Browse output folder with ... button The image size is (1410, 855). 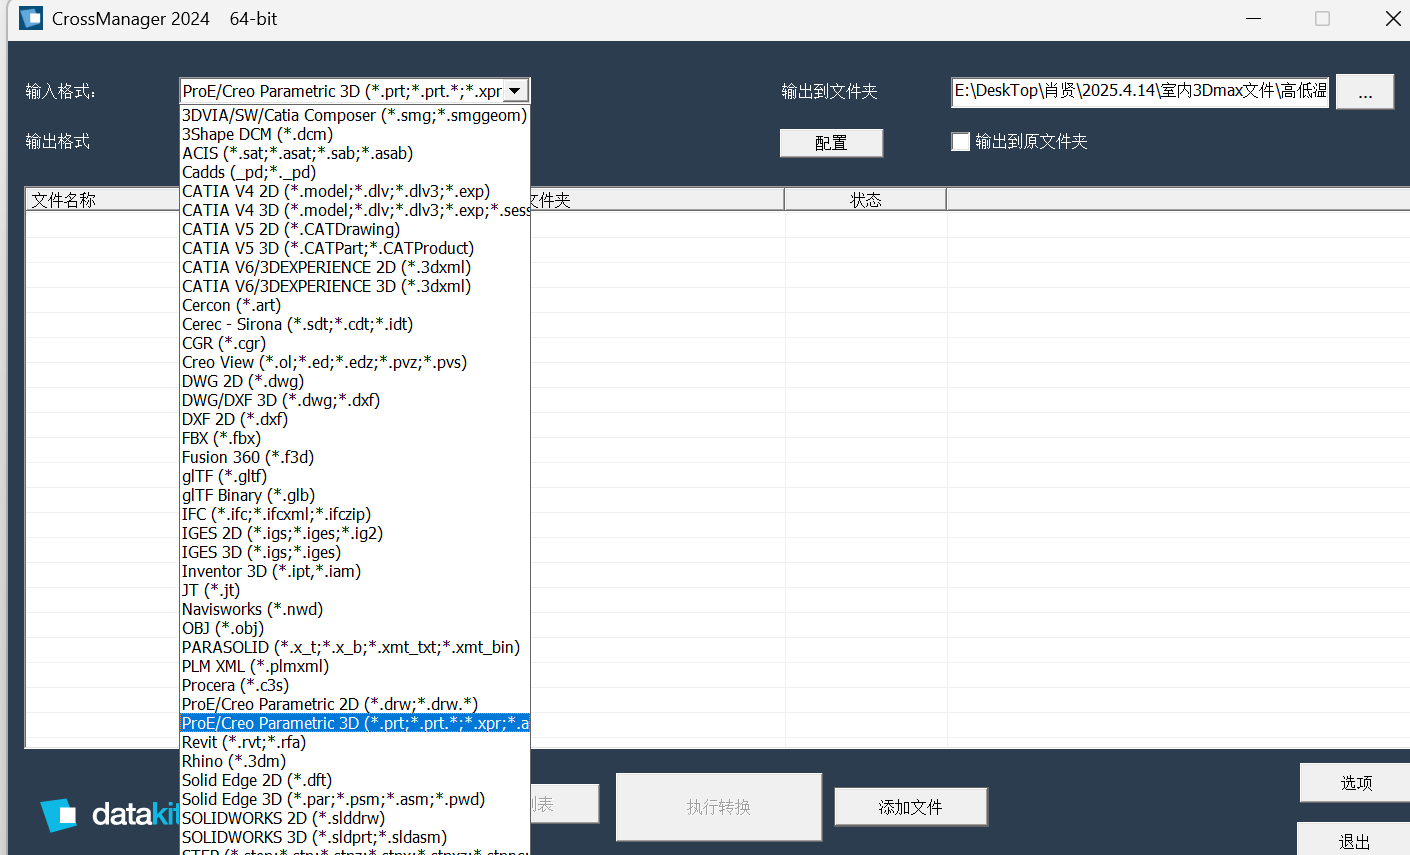tap(1364, 92)
